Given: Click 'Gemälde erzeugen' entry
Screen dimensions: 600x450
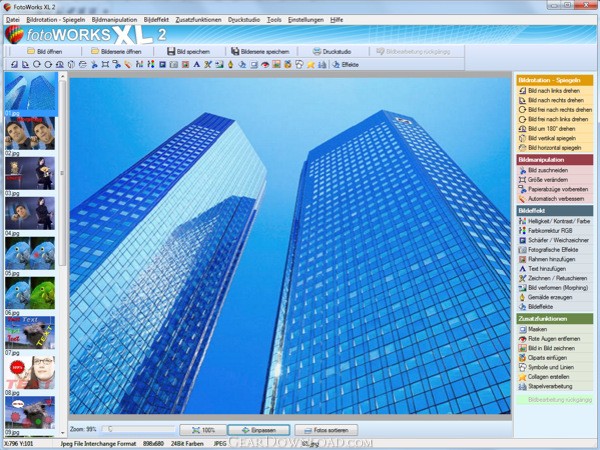Looking at the screenshot, I should pos(554,297).
